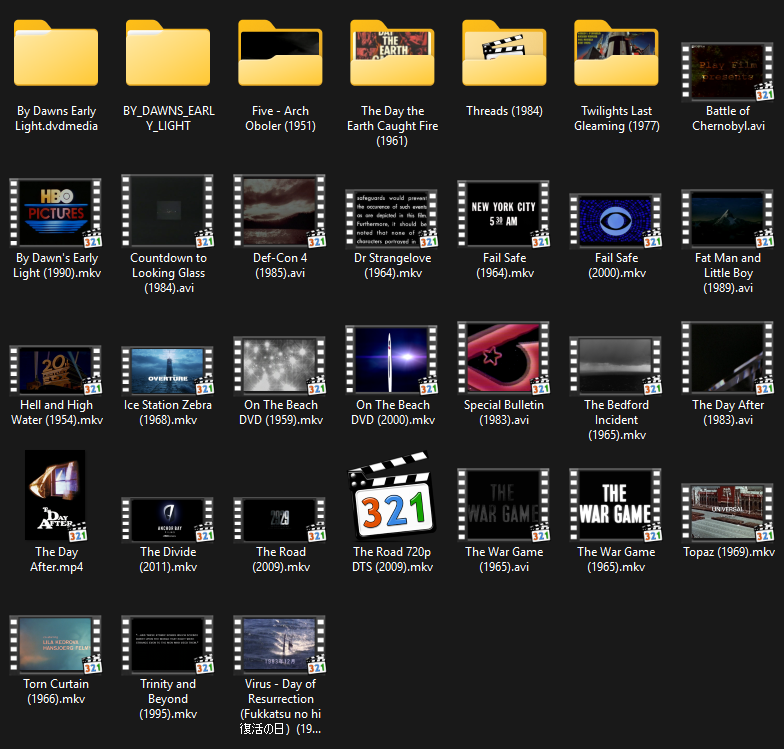The width and height of the screenshot is (784, 749).
Task: Select Topaz (1969).mkv thumbnail
Action: point(728,512)
